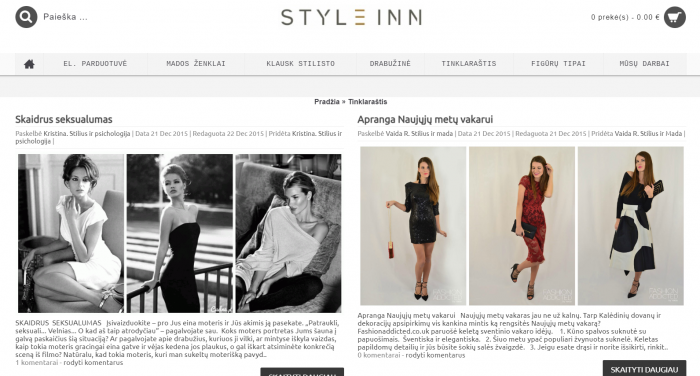700x376 pixels.
Task: Click category link Vaida R. Stilius ir Mada after Pridėta
Action: (648, 134)
